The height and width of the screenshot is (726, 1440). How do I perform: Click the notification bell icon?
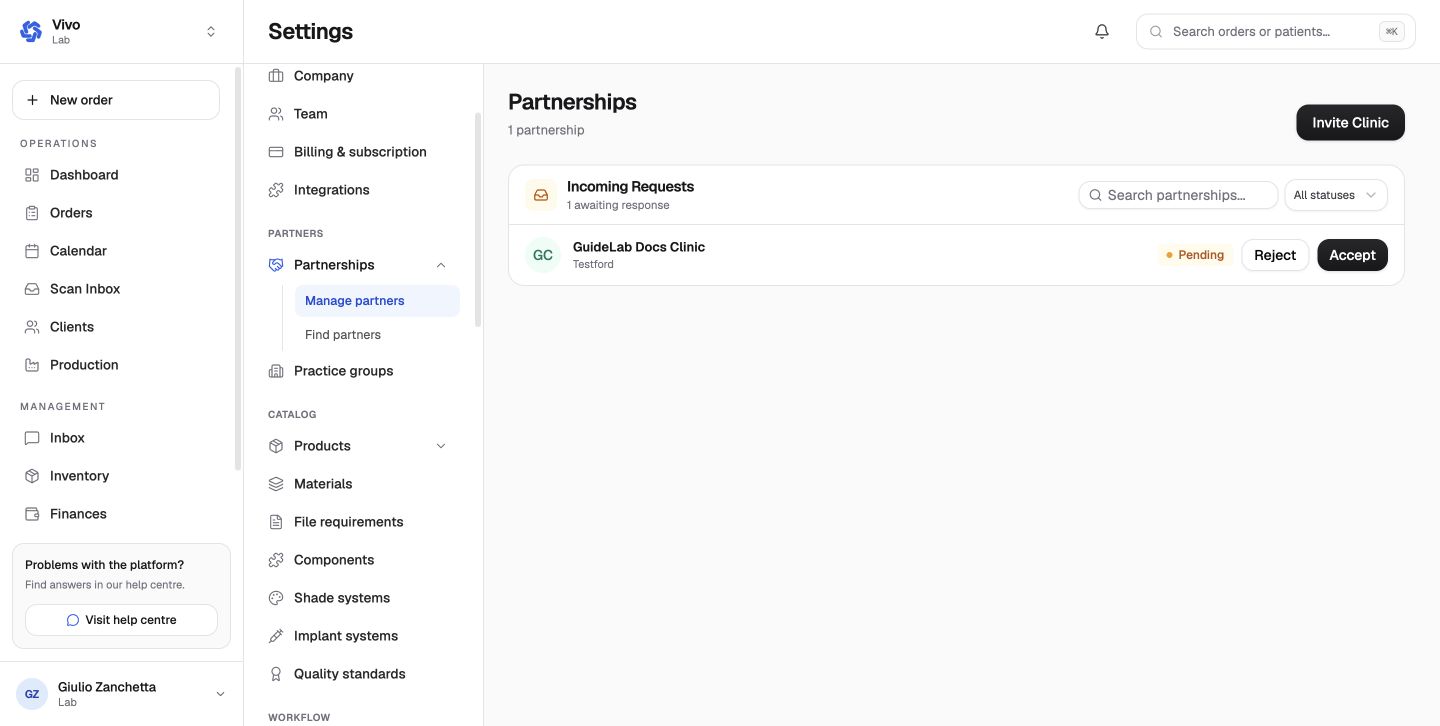pyautogui.click(x=1102, y=31)
